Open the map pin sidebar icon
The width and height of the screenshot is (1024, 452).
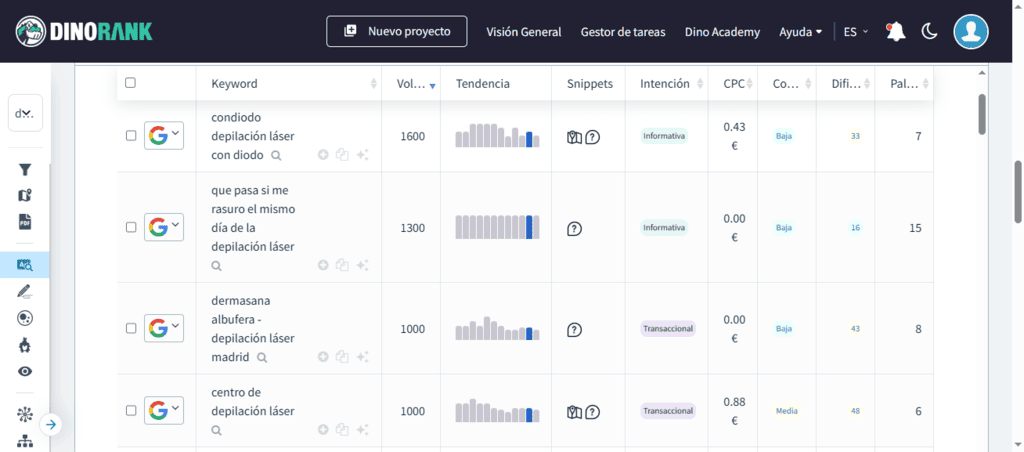pyautogui.click(x=25, y=195)
